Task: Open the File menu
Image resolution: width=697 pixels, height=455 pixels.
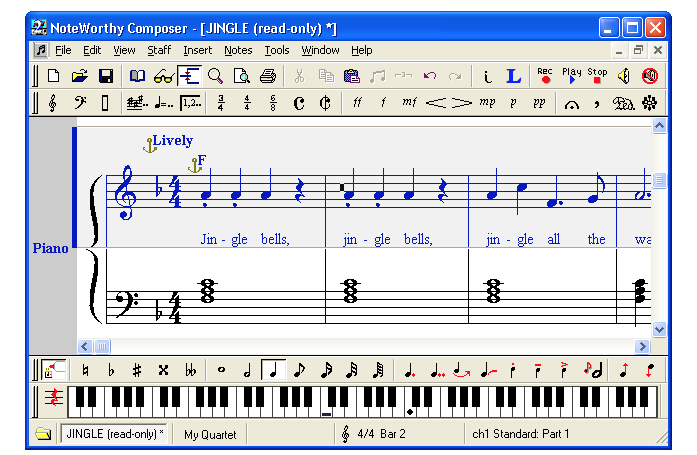Action: [63, 50]
